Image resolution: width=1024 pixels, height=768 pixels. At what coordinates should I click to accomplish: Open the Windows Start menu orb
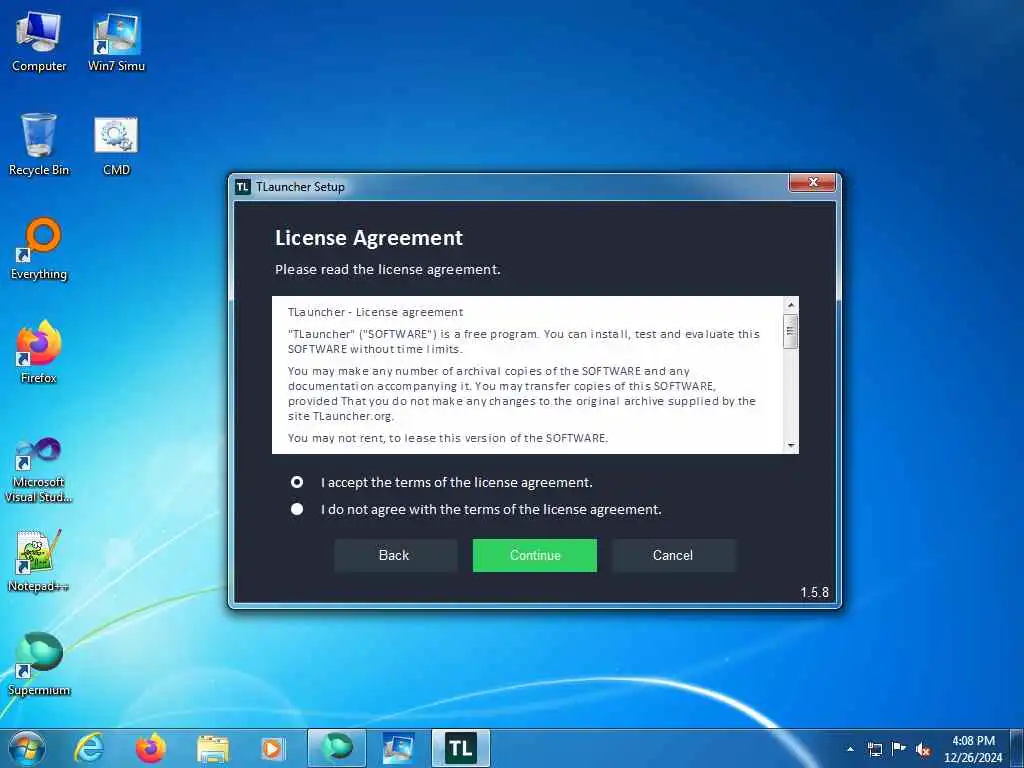[x=27, y=748]
